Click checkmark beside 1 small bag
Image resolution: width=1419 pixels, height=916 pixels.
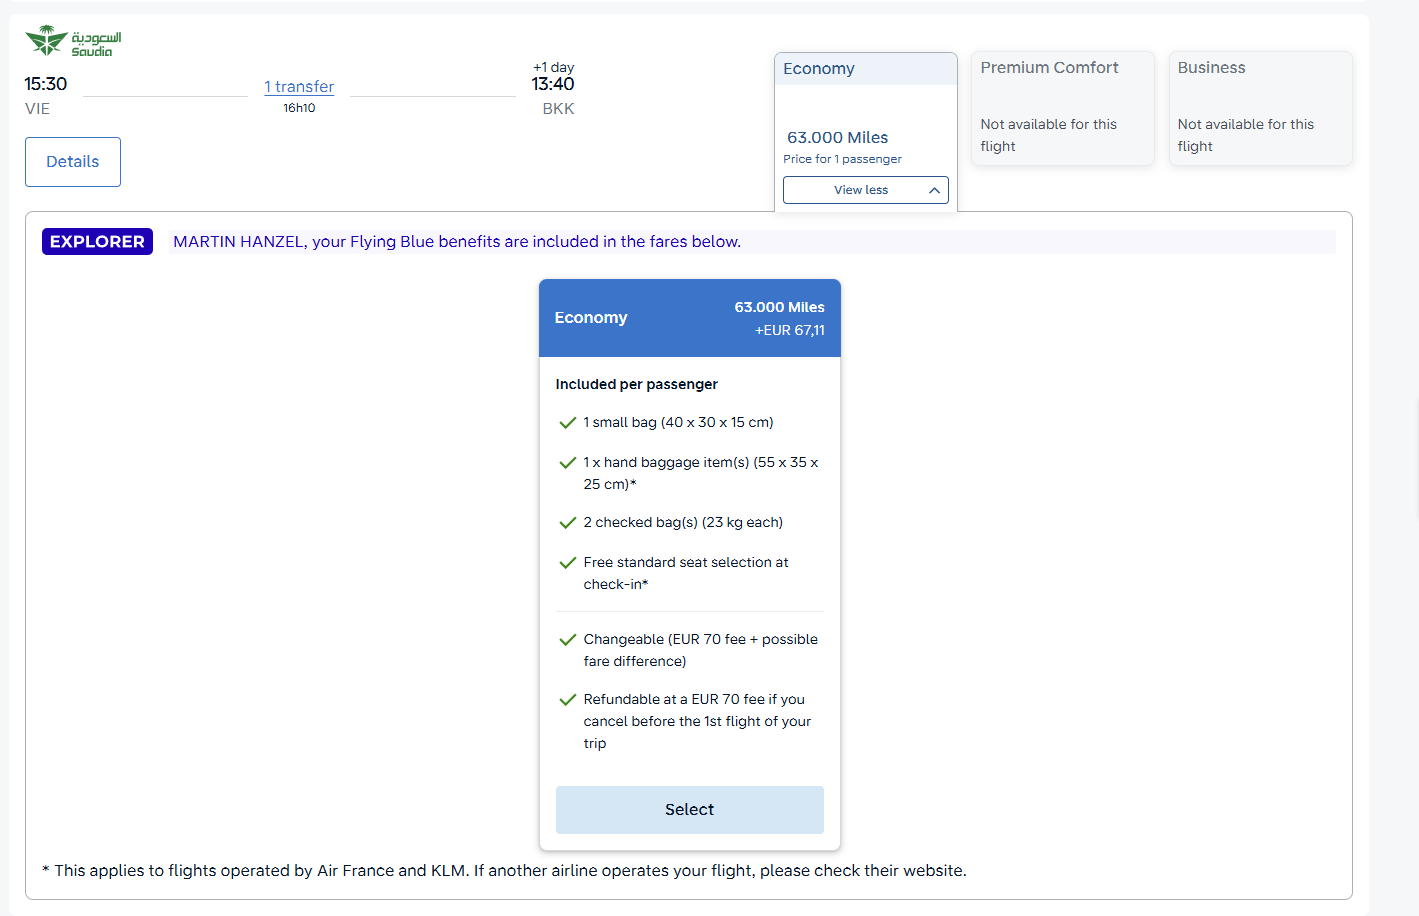(567, 423)
